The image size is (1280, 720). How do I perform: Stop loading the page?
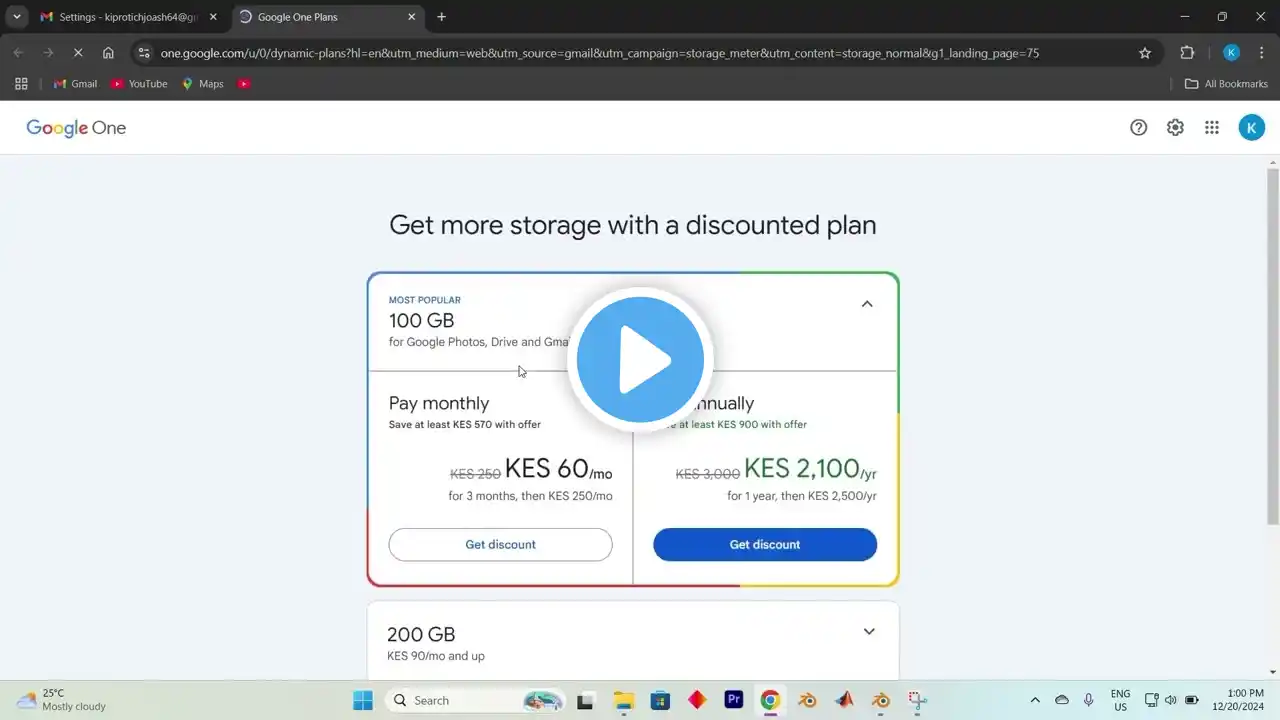point(77,53)
